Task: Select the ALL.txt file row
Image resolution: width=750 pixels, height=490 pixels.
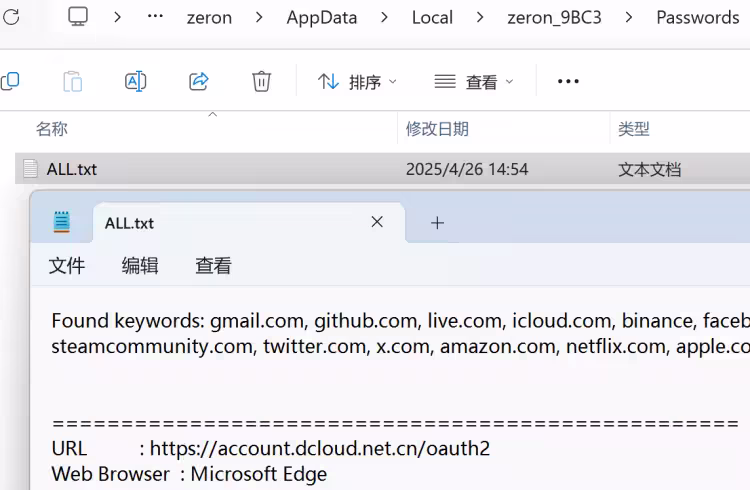Action: [382, 168]
